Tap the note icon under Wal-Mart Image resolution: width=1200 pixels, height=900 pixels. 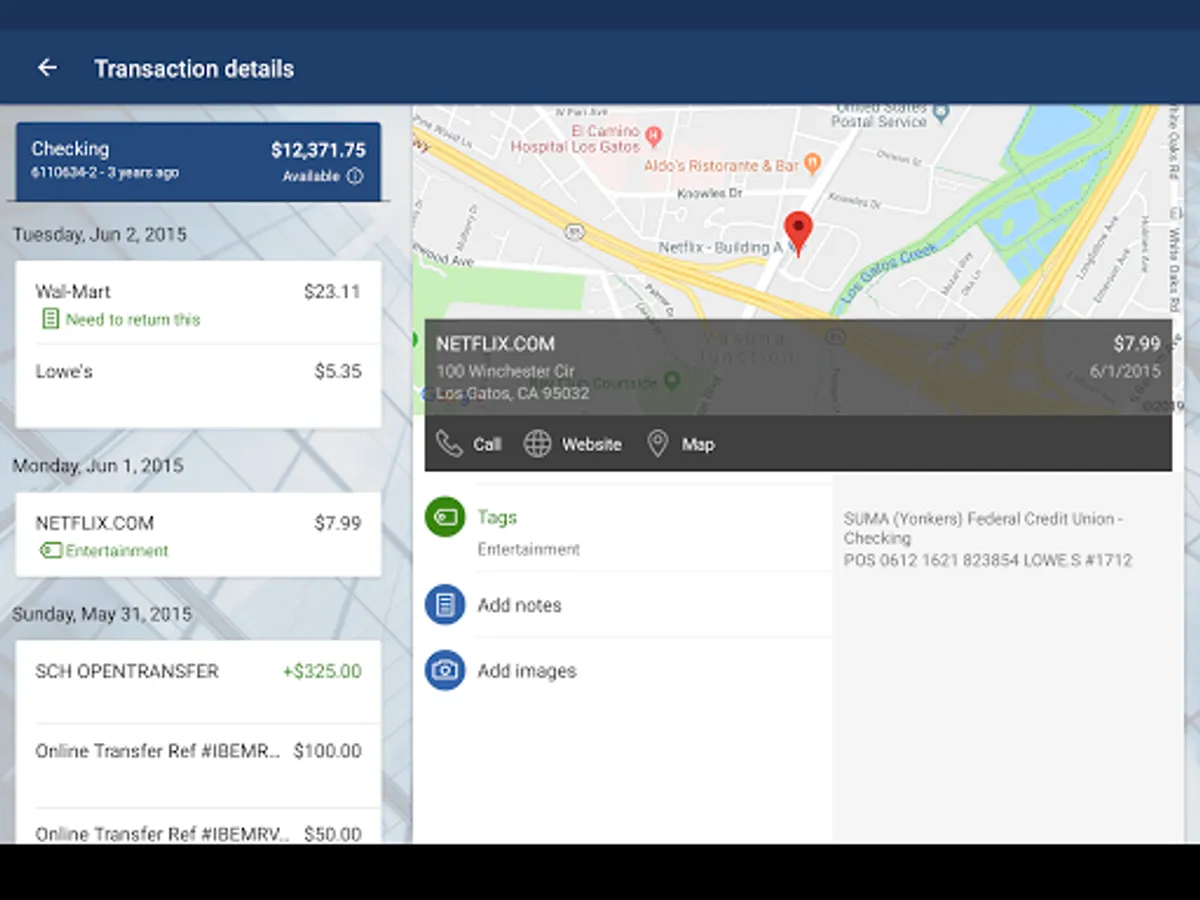coord(49,319)
